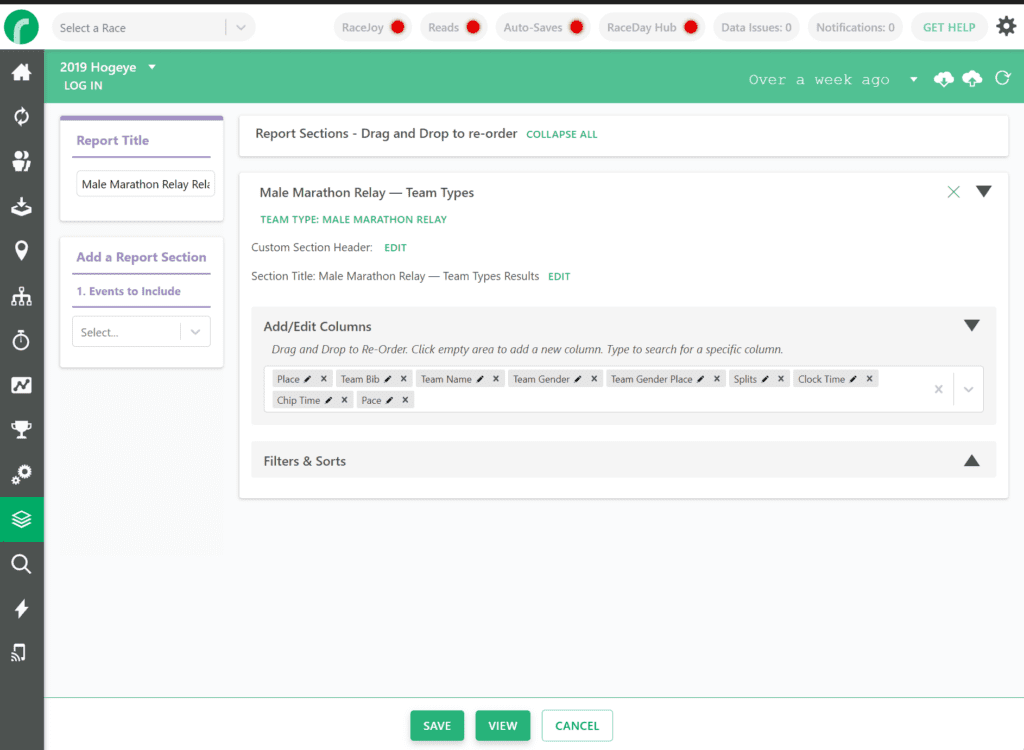The width and height of the screenshot is (1024, 750).
Task: Remove the Clock Time column
Action: pos(869,379)
